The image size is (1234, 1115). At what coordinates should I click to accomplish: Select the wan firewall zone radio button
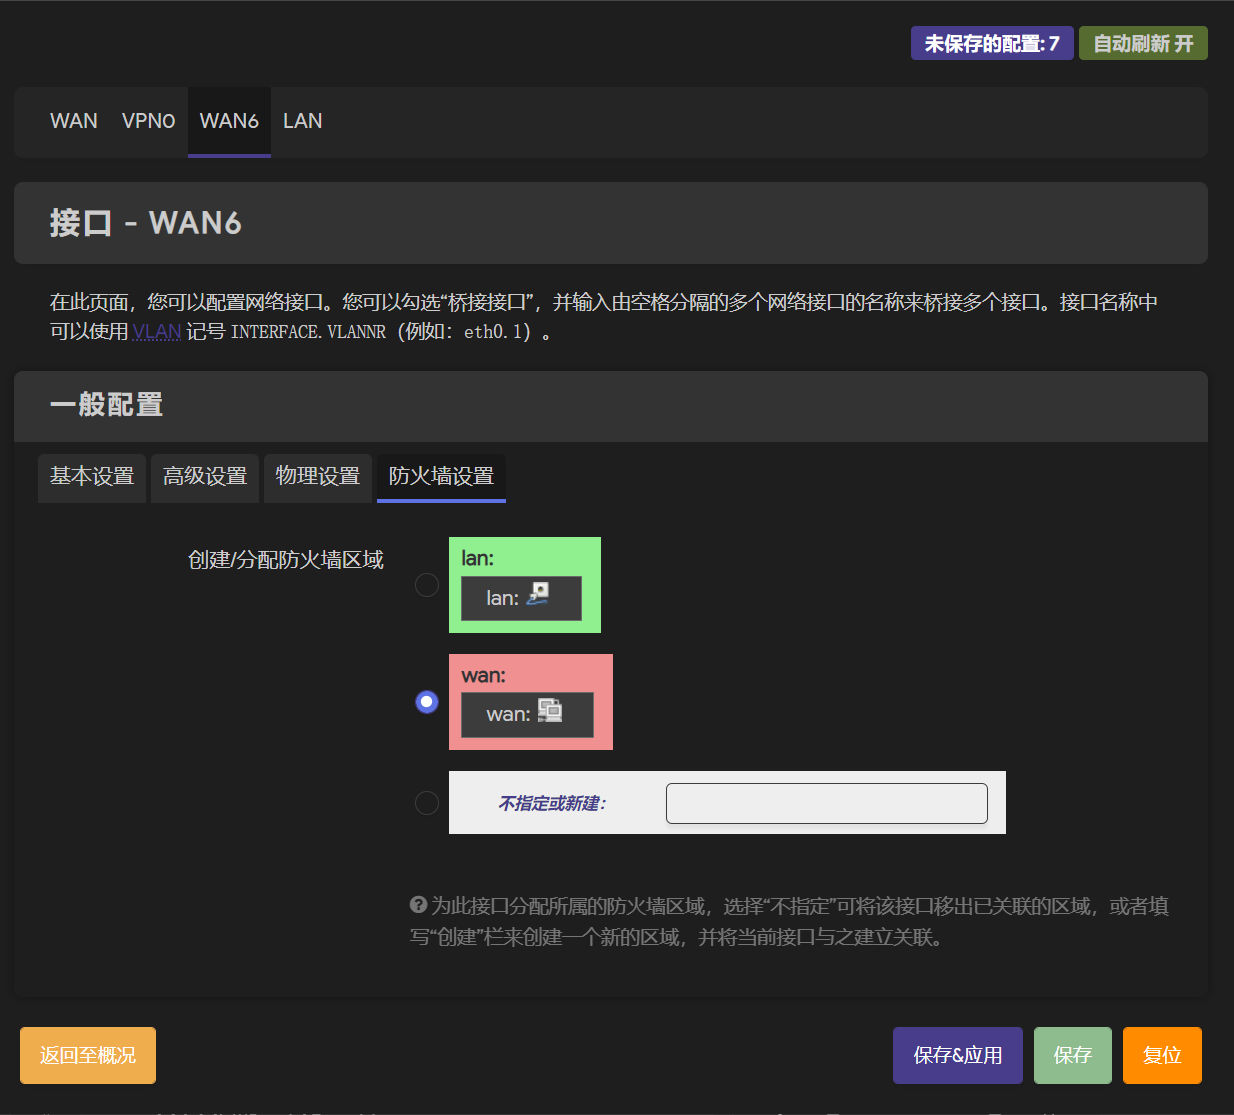pyautogui.click(x=427, y=702)
